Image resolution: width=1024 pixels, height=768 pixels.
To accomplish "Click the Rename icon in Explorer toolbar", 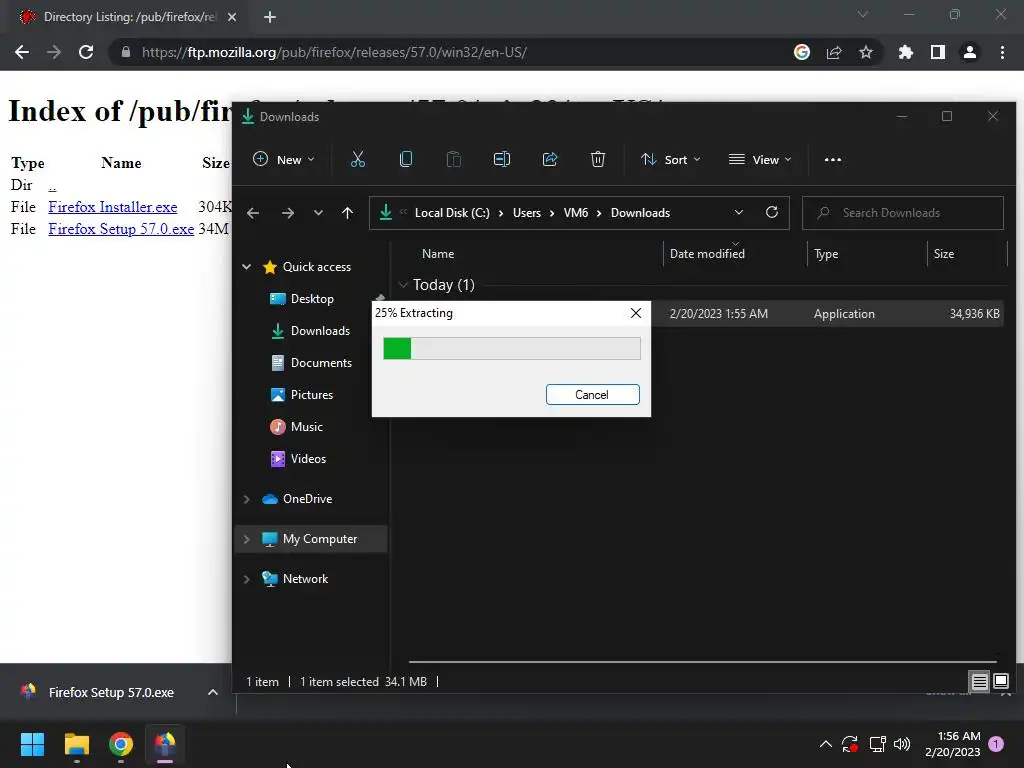I will click(502, 159).
